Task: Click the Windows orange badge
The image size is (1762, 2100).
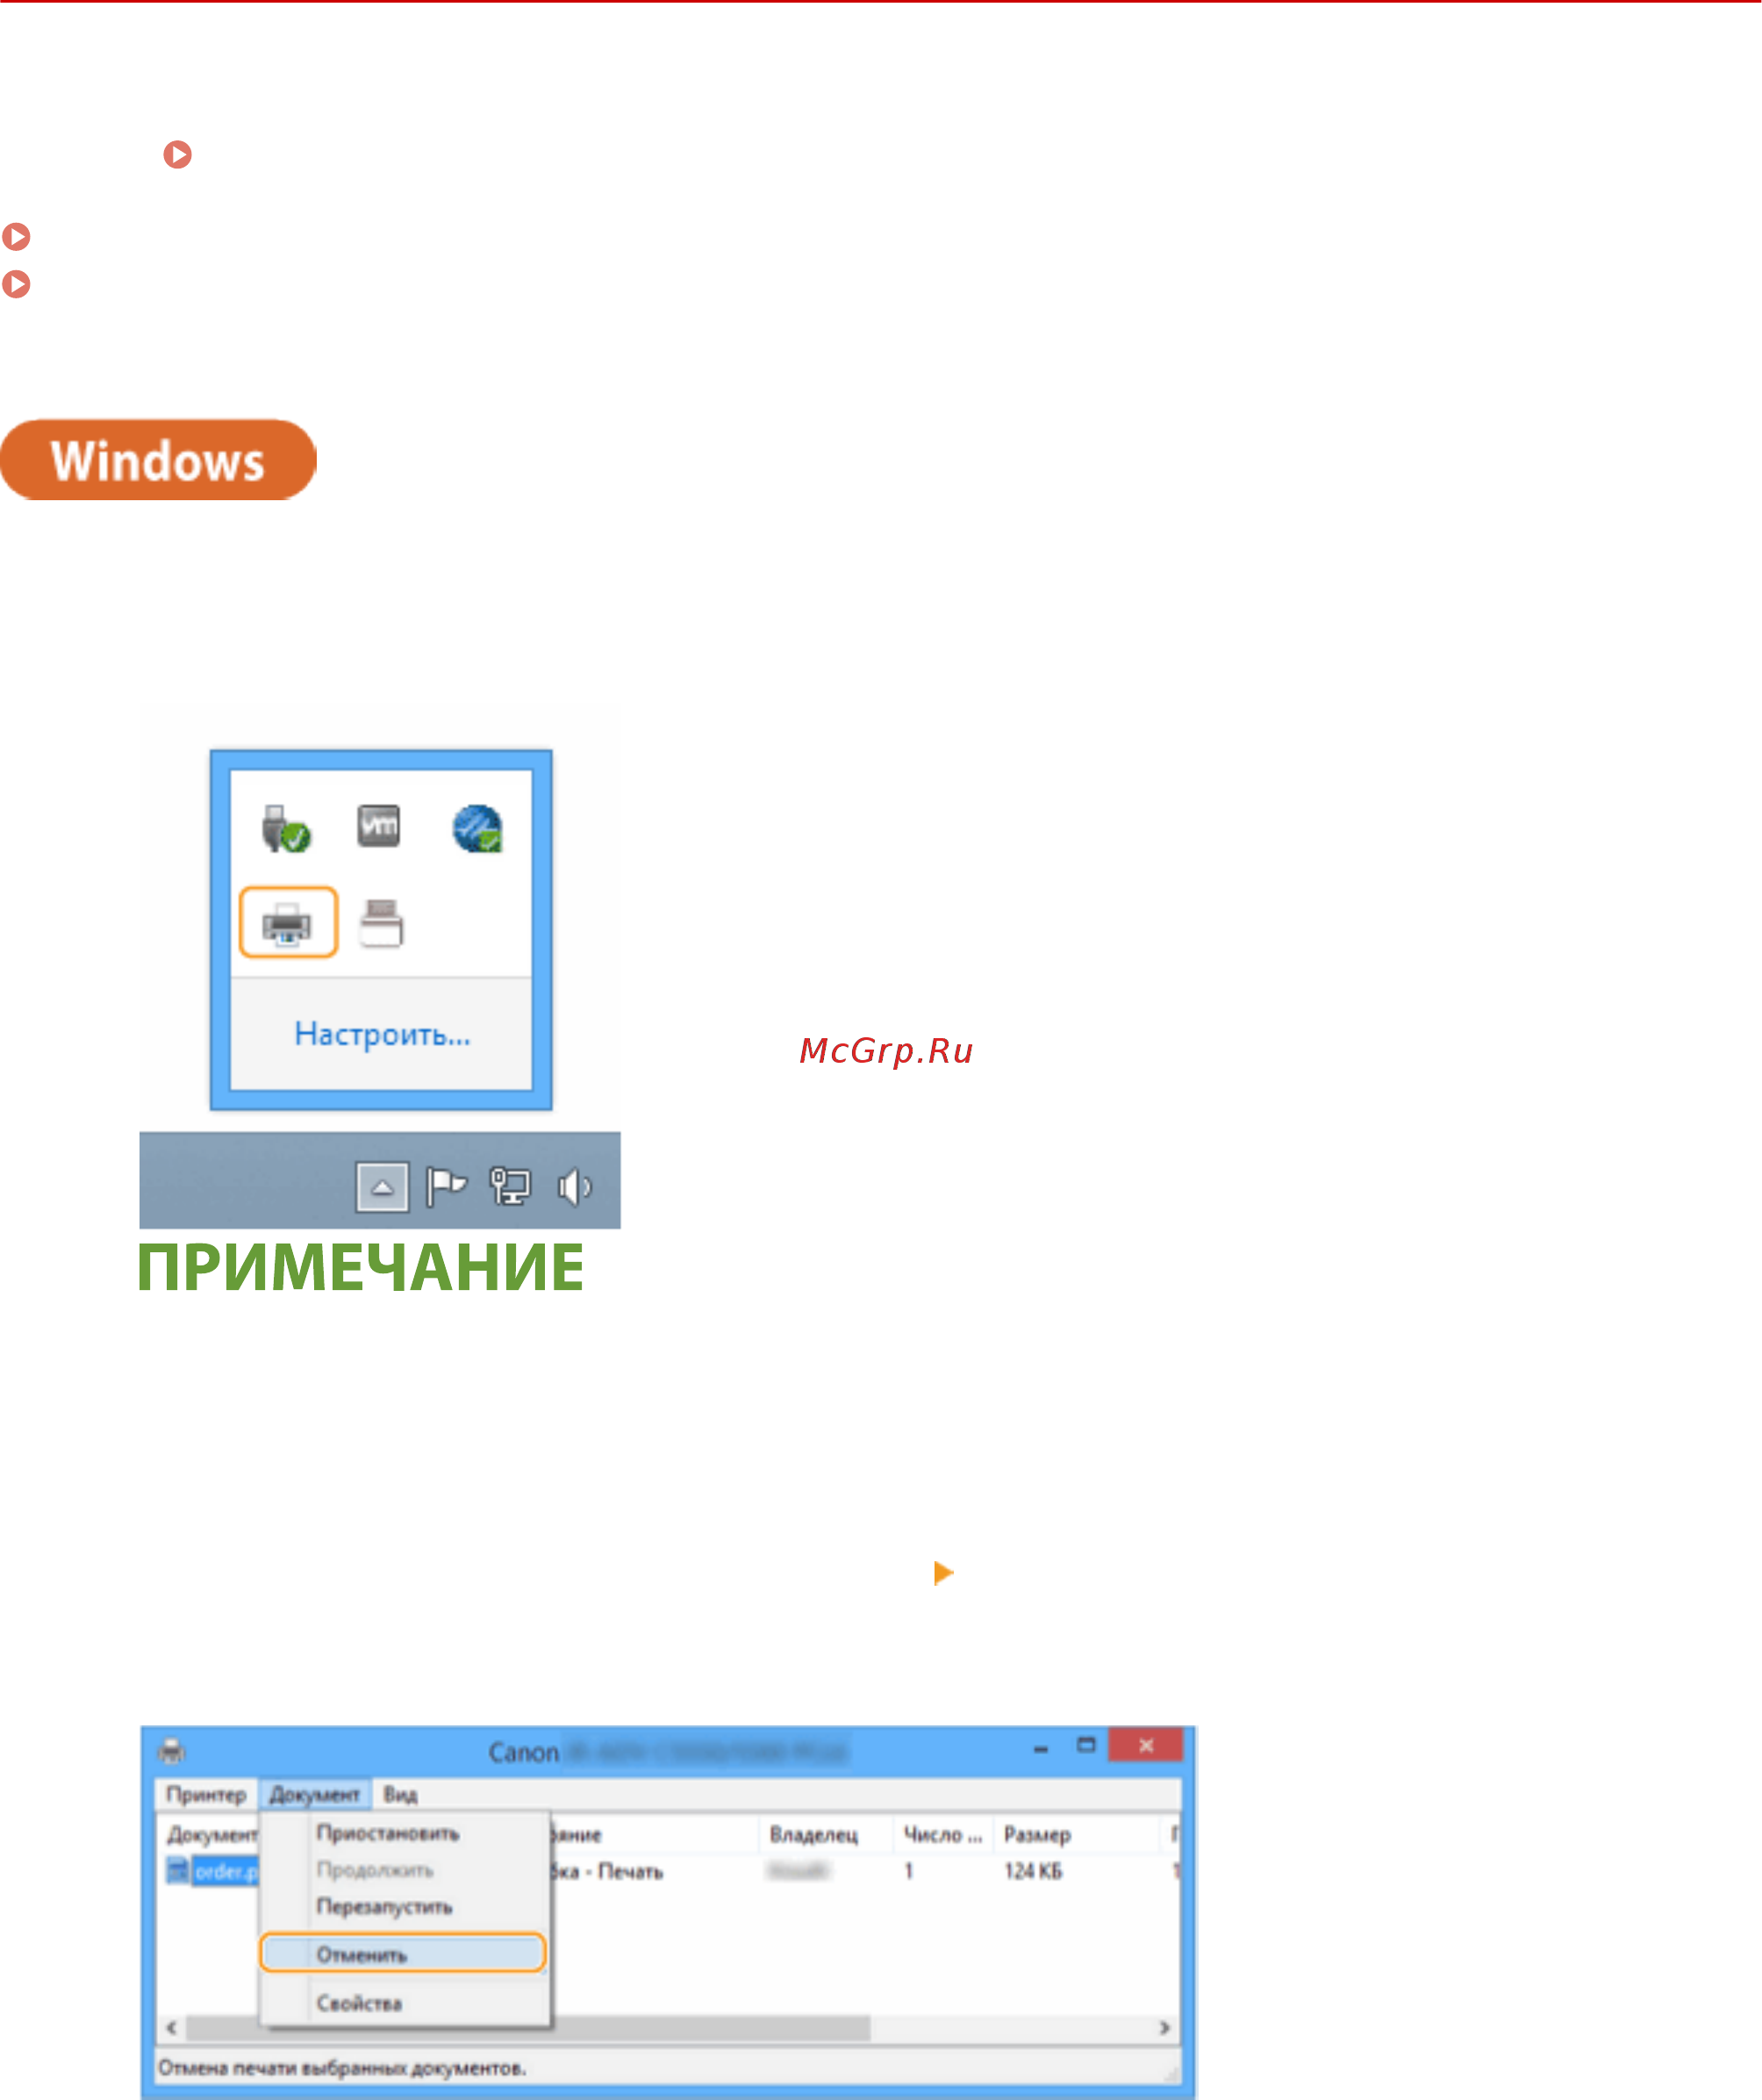Action: (158, 460)
